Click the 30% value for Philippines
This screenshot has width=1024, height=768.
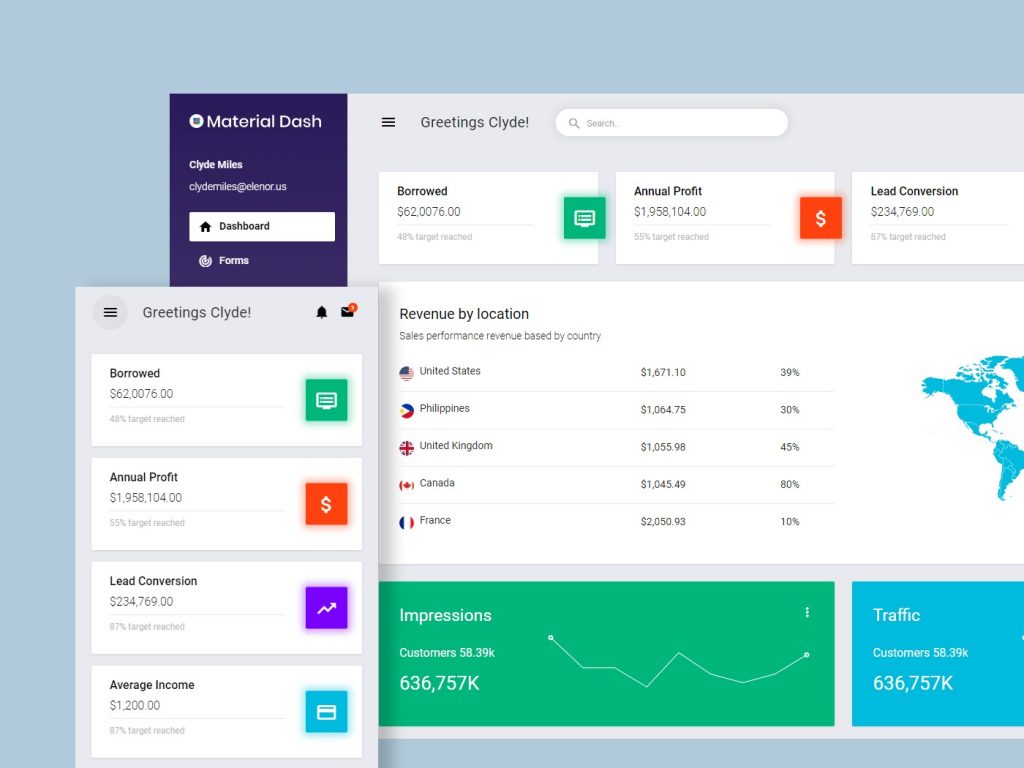coord(790,409)
